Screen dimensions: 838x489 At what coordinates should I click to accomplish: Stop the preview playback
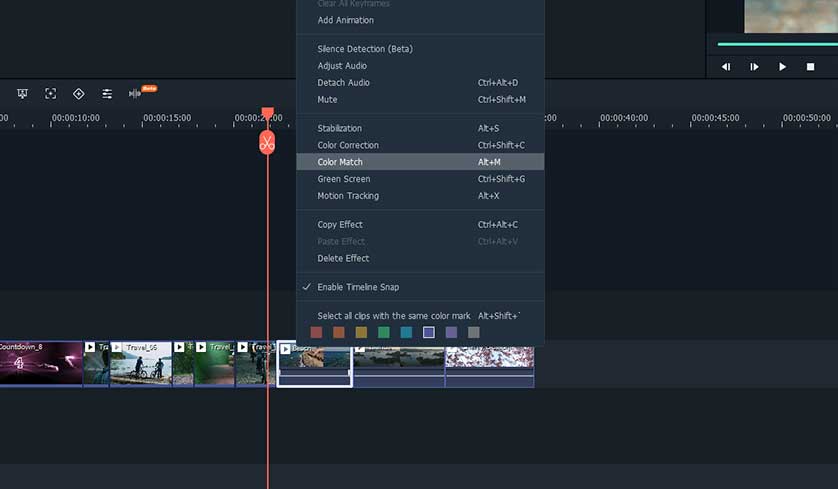(810, 67)
